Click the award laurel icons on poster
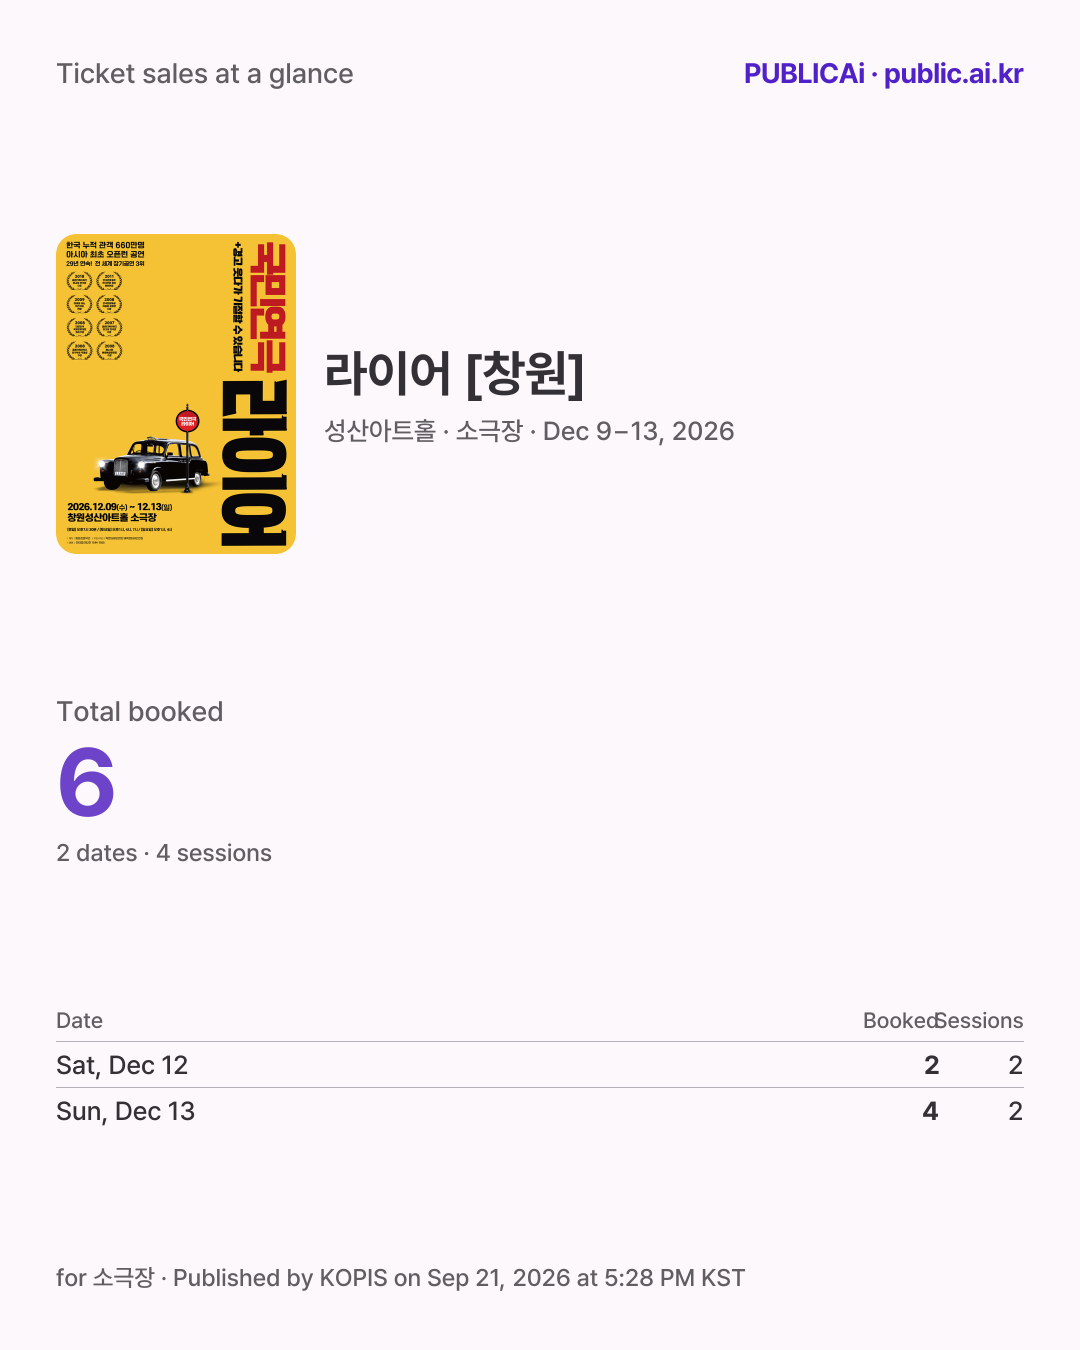Image resolution: width=1080 pixels, height=1350 pixels. pos(94,316)
